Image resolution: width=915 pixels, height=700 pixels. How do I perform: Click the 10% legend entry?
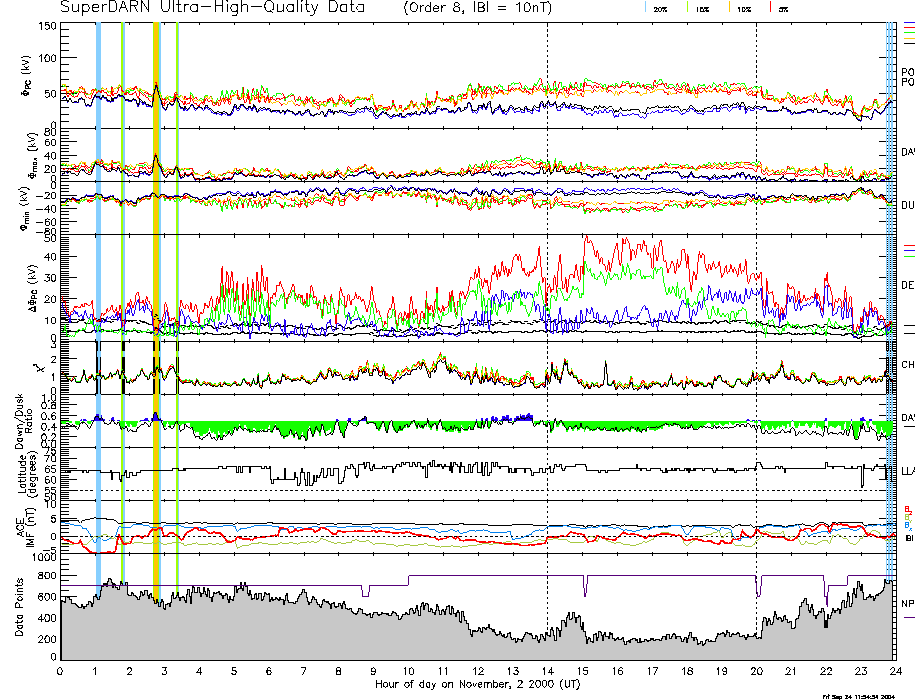tap(741, 8)
